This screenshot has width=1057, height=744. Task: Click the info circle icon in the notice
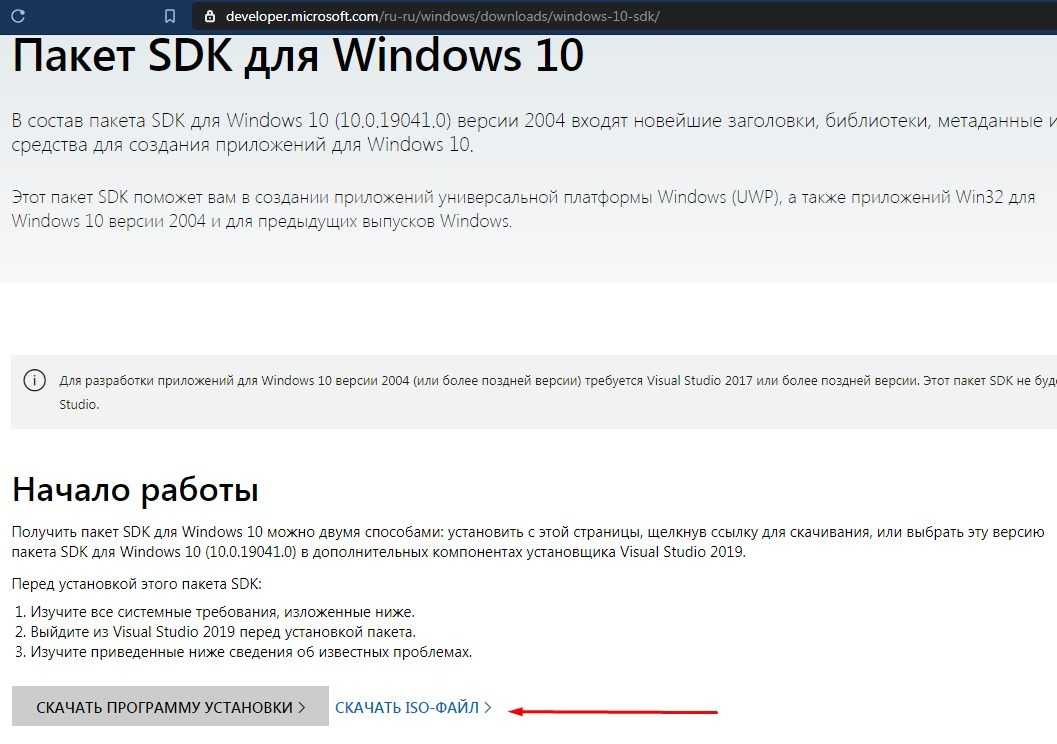35,381
